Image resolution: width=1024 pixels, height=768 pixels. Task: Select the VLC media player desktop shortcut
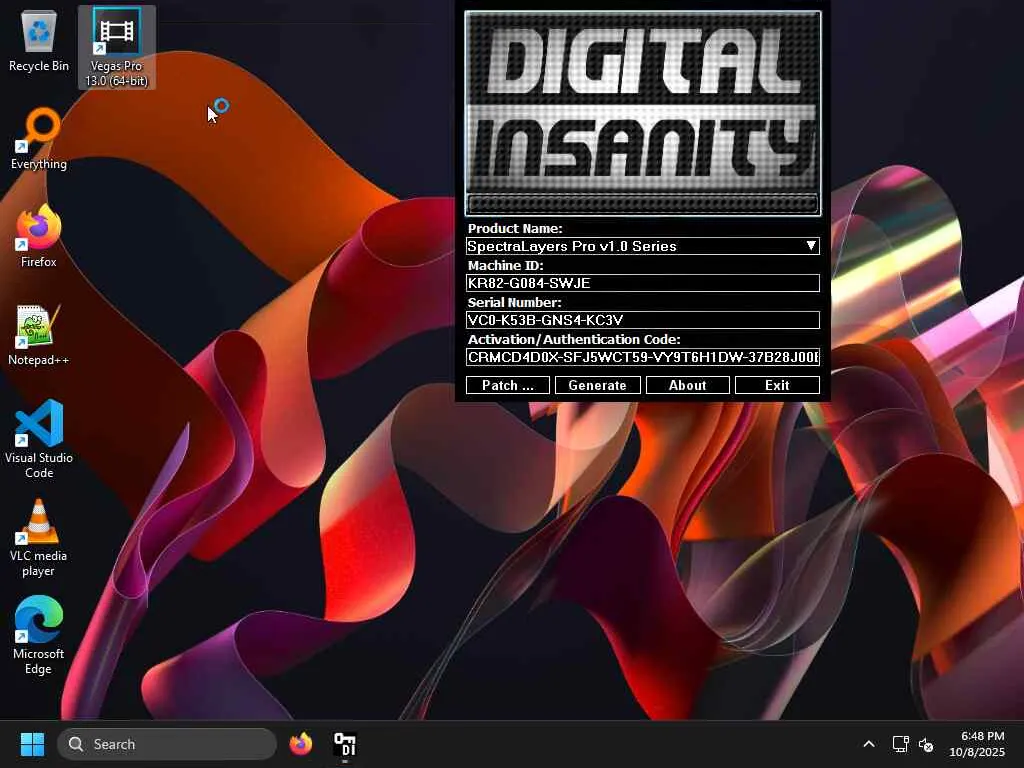point(39,538)
